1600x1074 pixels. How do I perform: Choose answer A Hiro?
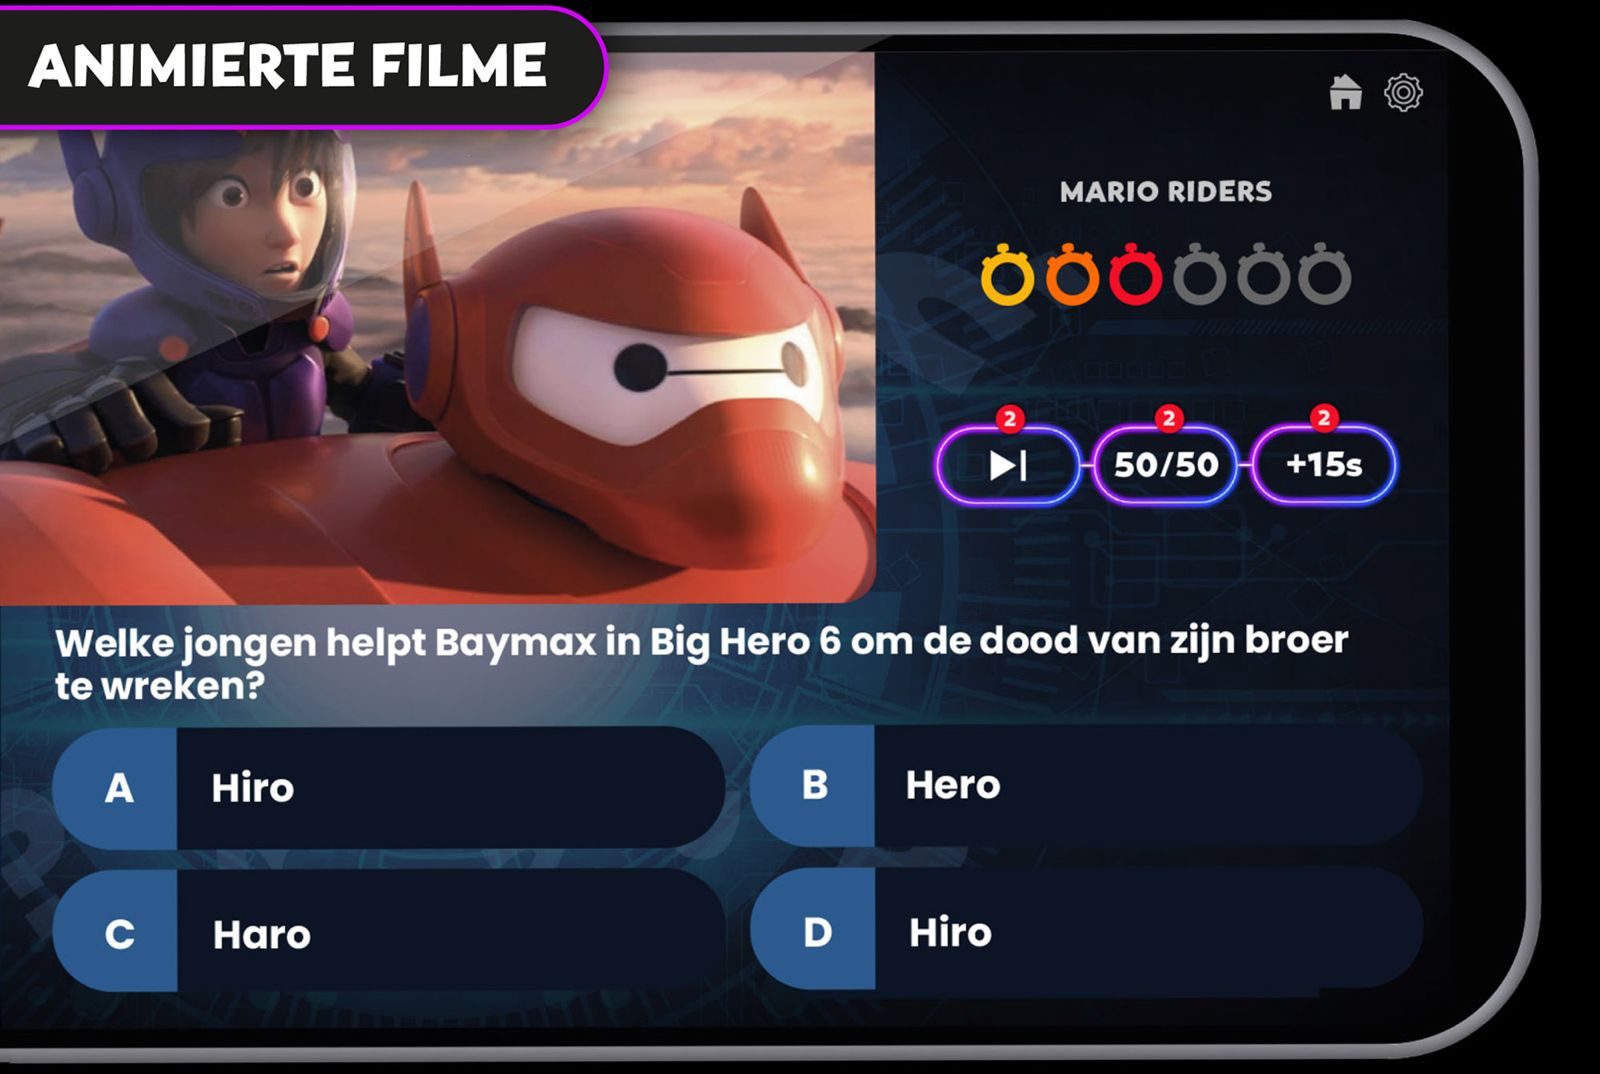389,788
